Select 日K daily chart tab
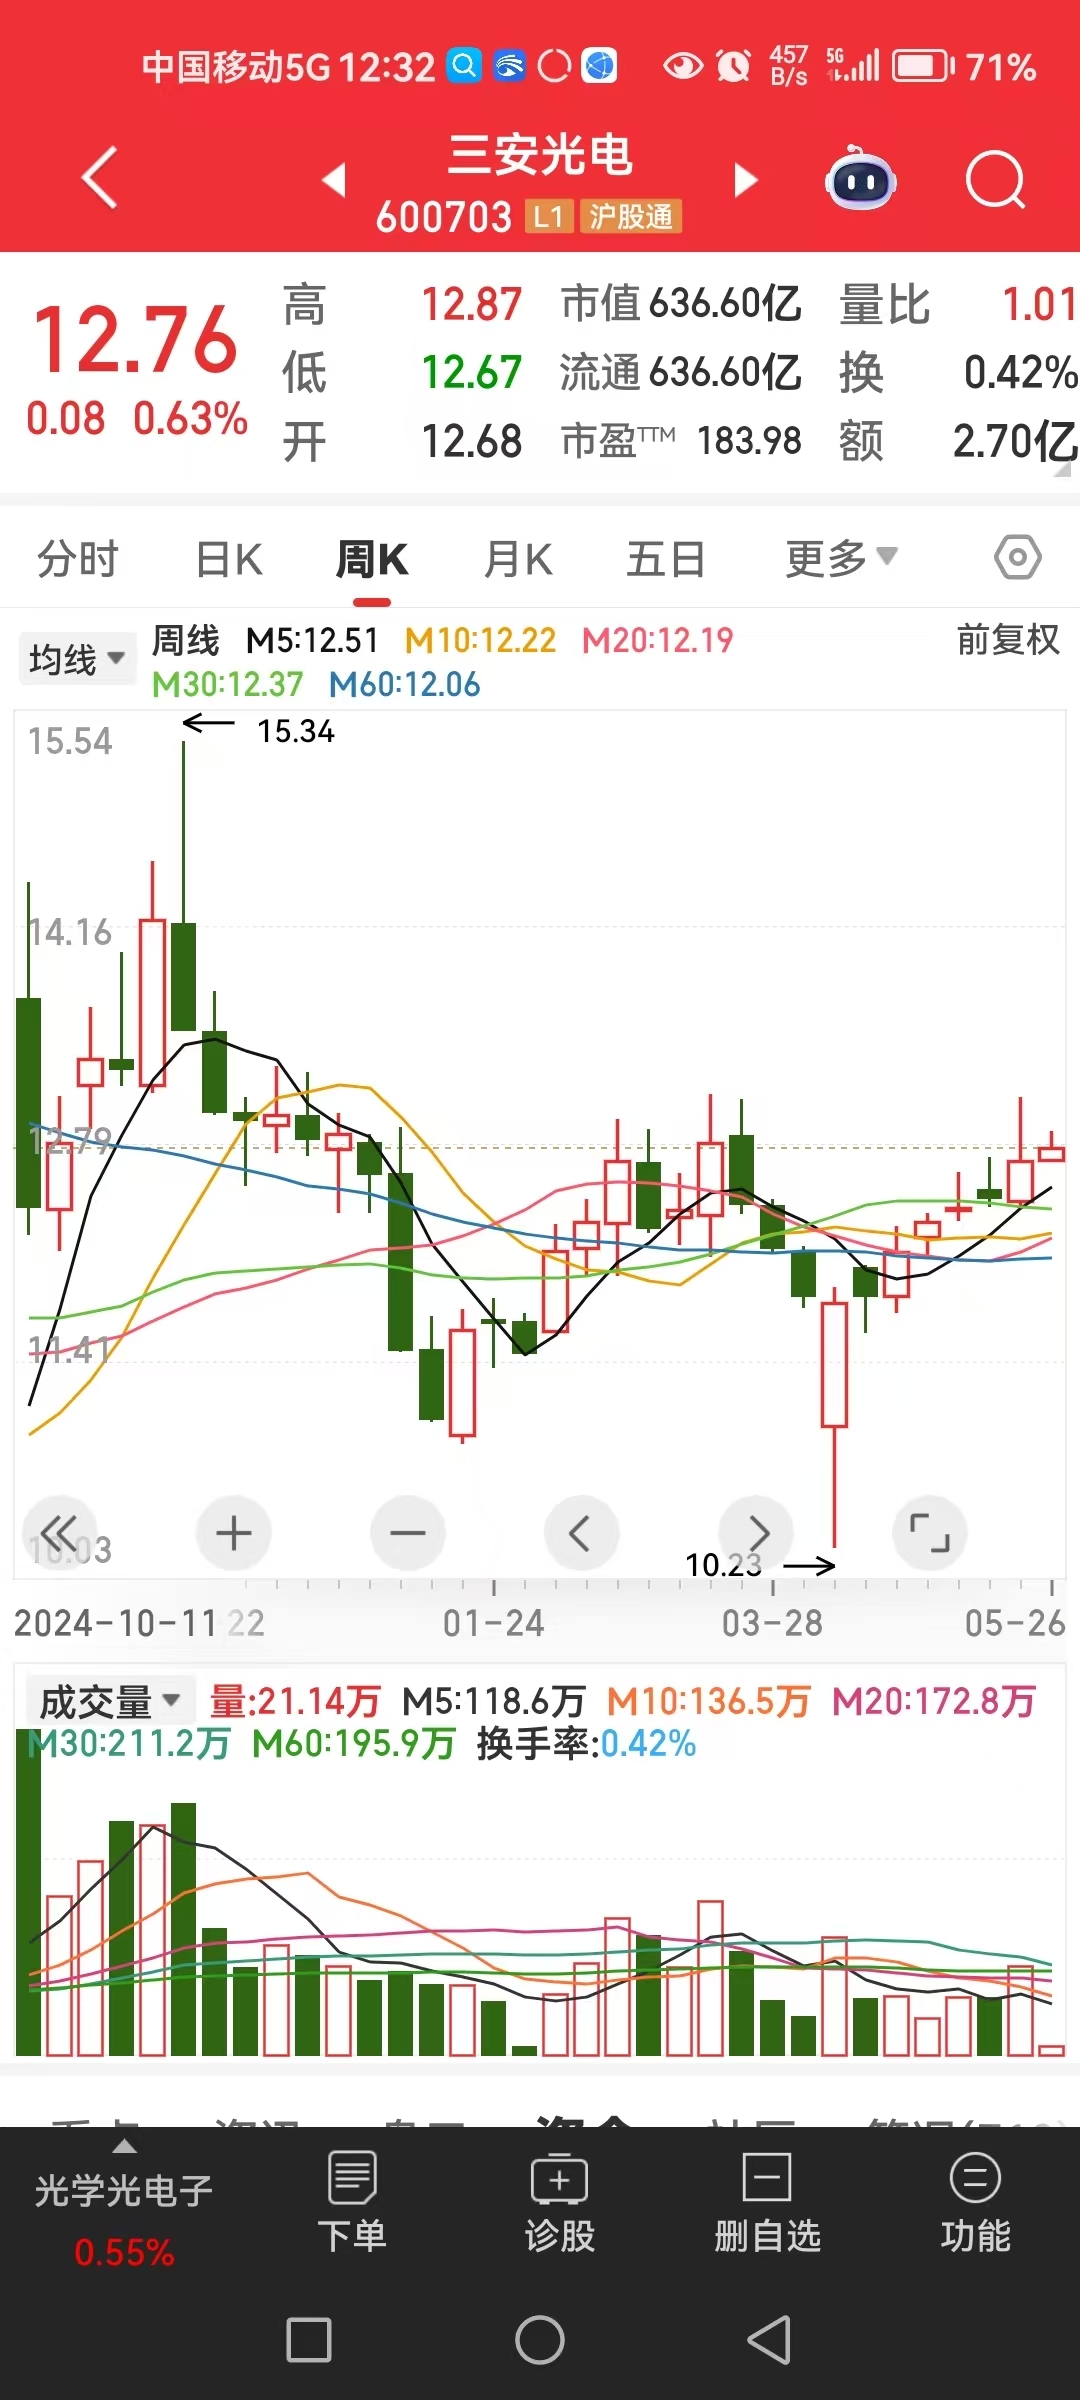This screenshot has width=1080, height=2400. tap(229, 559)
